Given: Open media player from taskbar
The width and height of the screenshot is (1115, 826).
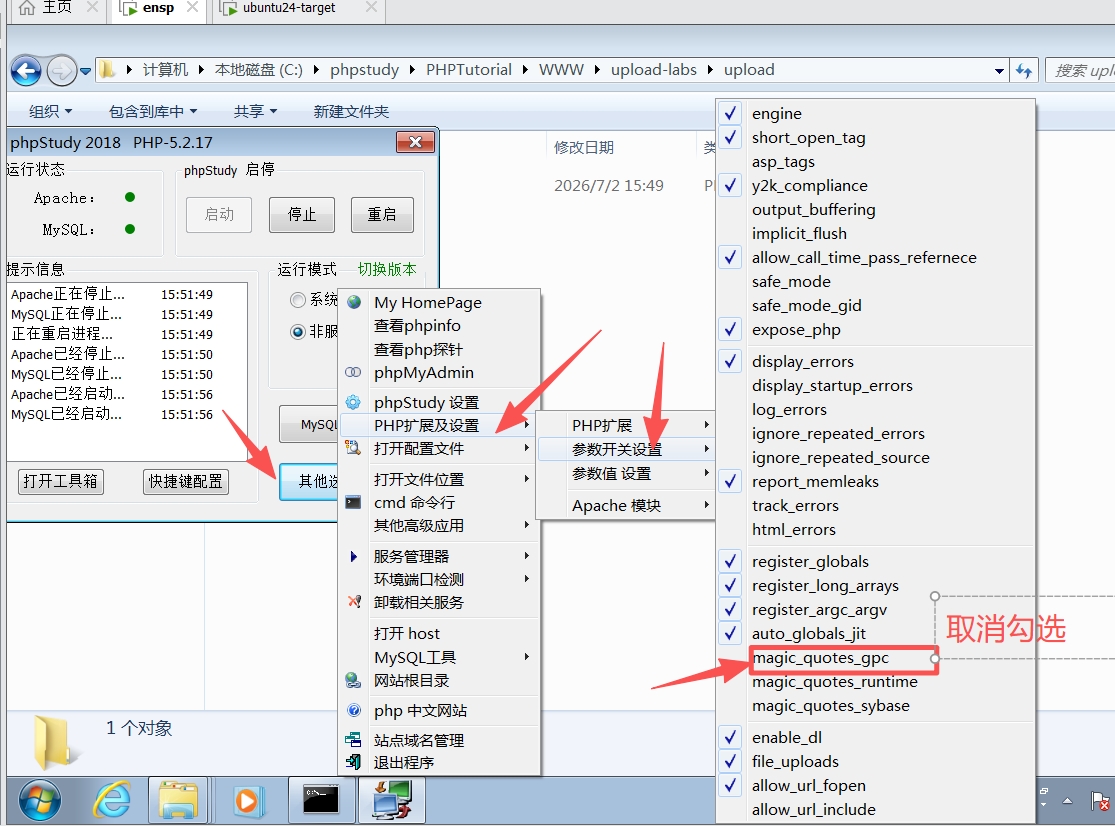Looking at the screenshot, I should pos(247,800).
